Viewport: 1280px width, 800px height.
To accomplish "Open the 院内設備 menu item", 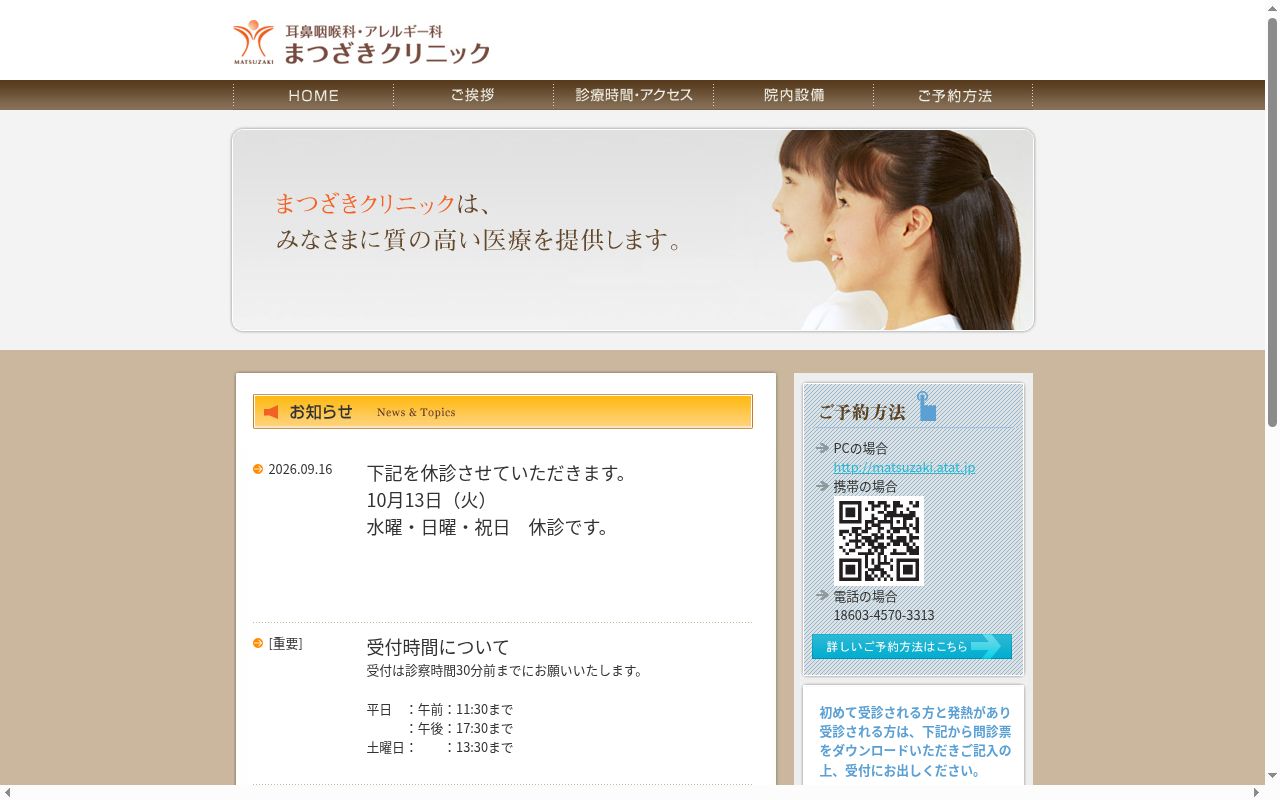I will 793,95.
